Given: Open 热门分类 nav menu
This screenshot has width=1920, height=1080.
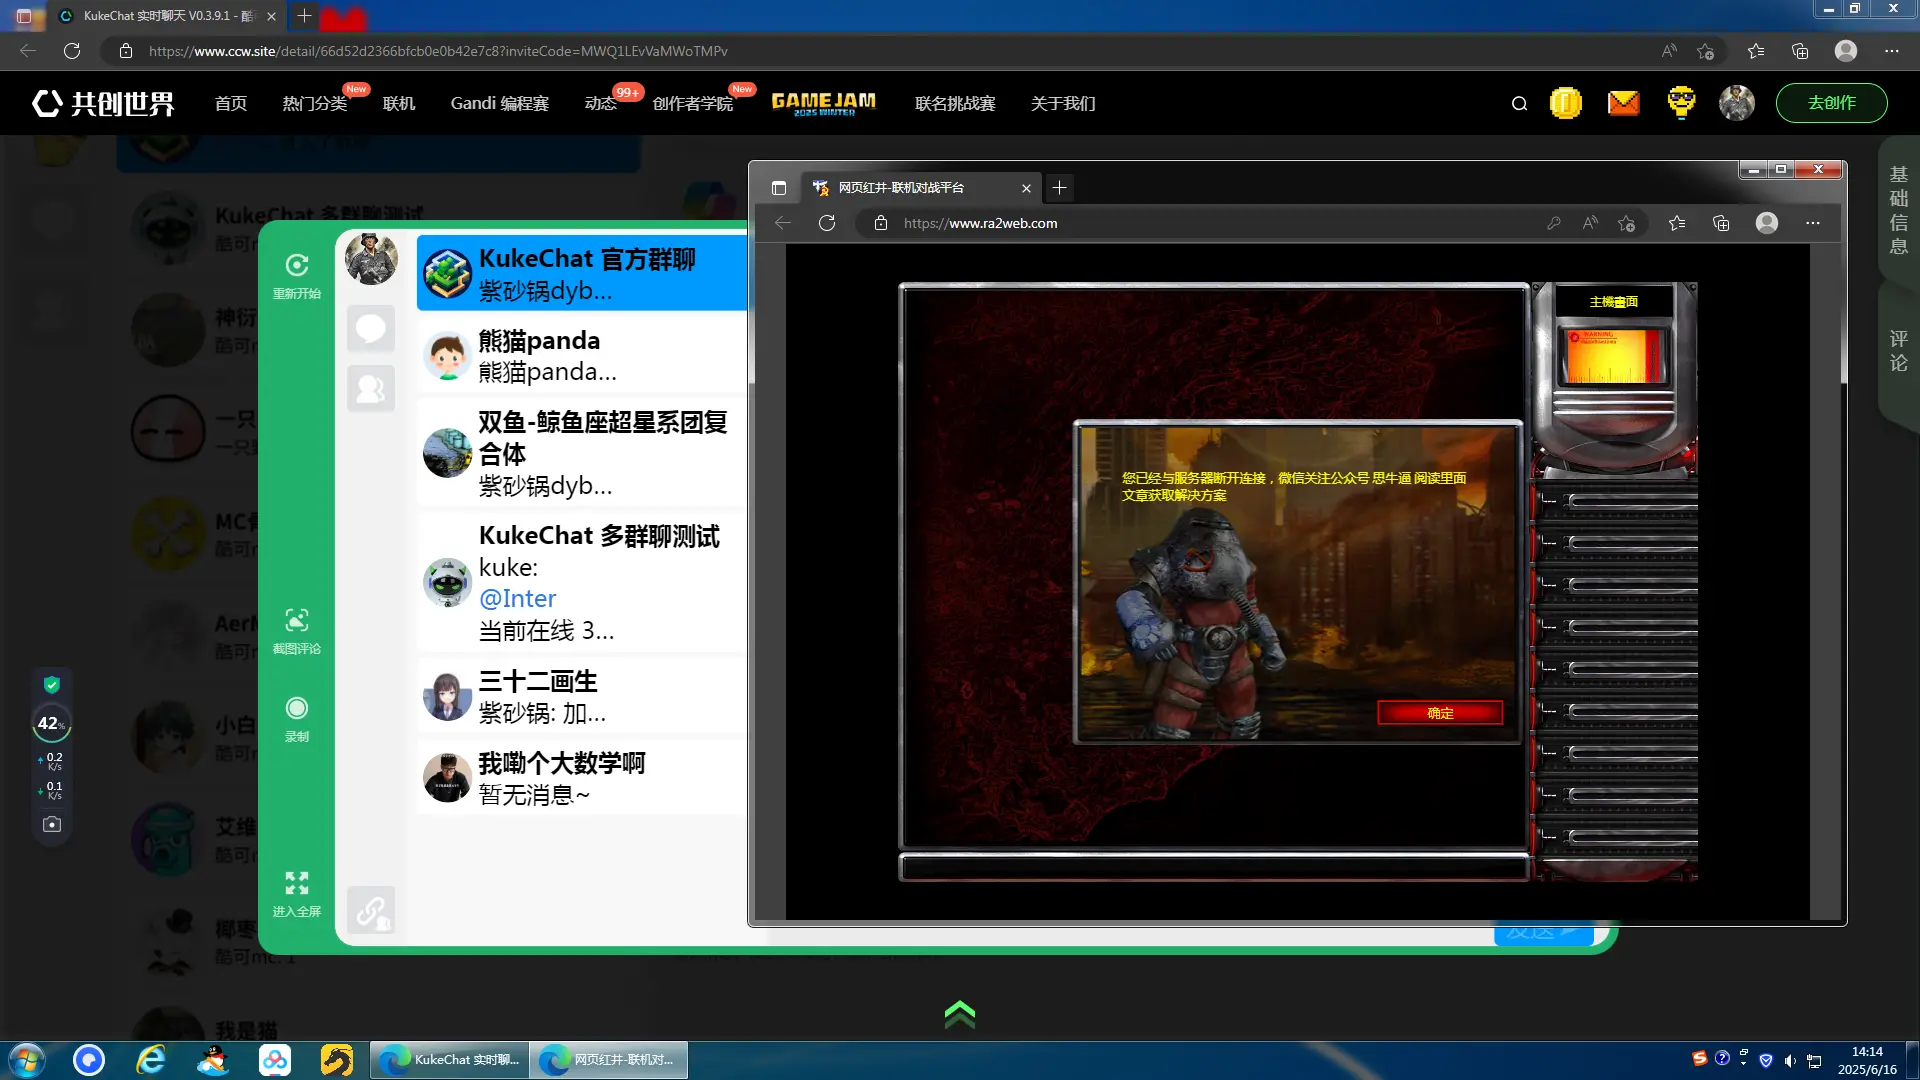Looking at the screenshot, I should coord(314,103).
